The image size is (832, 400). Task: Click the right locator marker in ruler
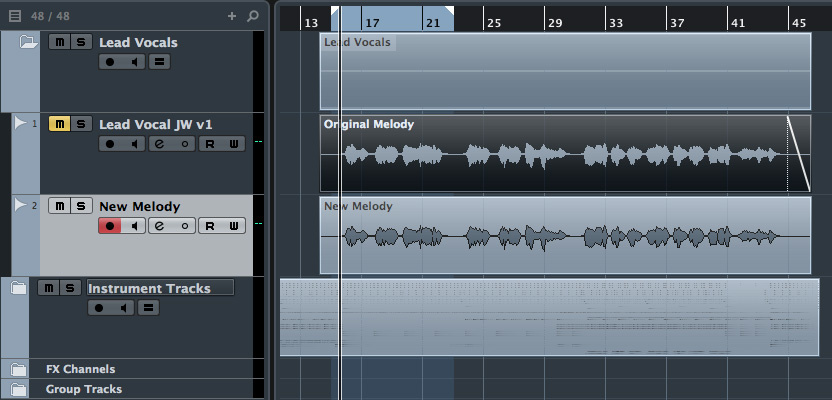tap(449, 10)
